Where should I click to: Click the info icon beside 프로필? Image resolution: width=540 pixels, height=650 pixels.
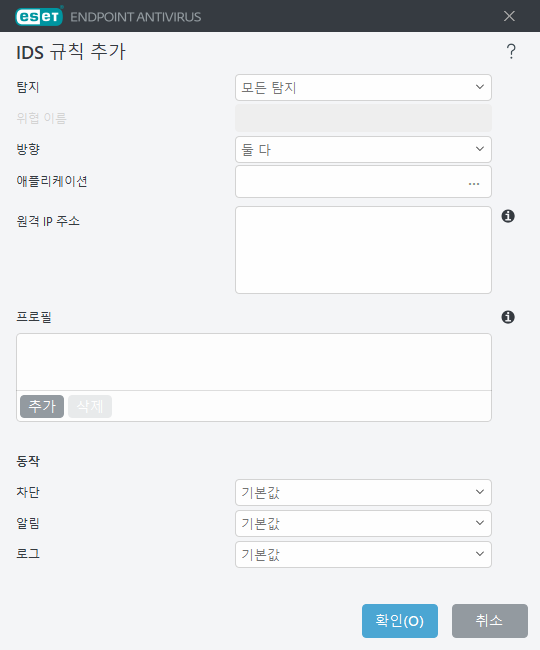point(508,317)
